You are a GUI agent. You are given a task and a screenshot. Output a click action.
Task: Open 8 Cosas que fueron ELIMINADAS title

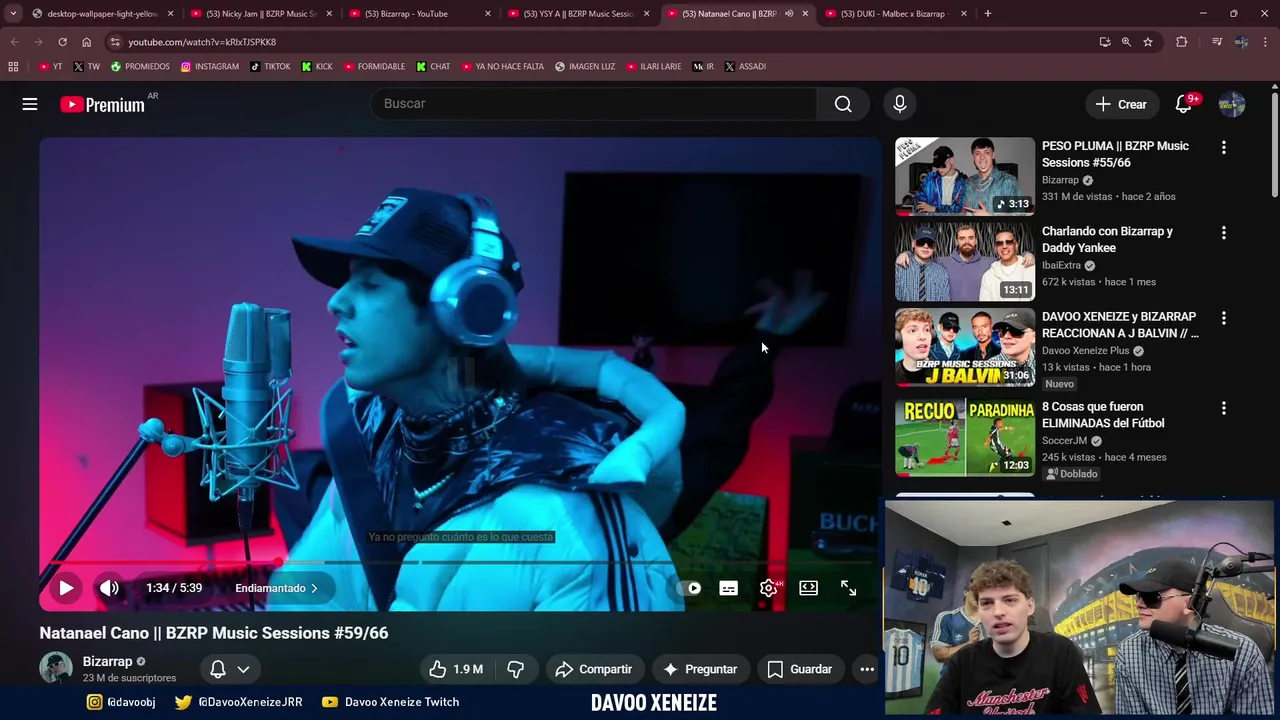(1103, 415)
